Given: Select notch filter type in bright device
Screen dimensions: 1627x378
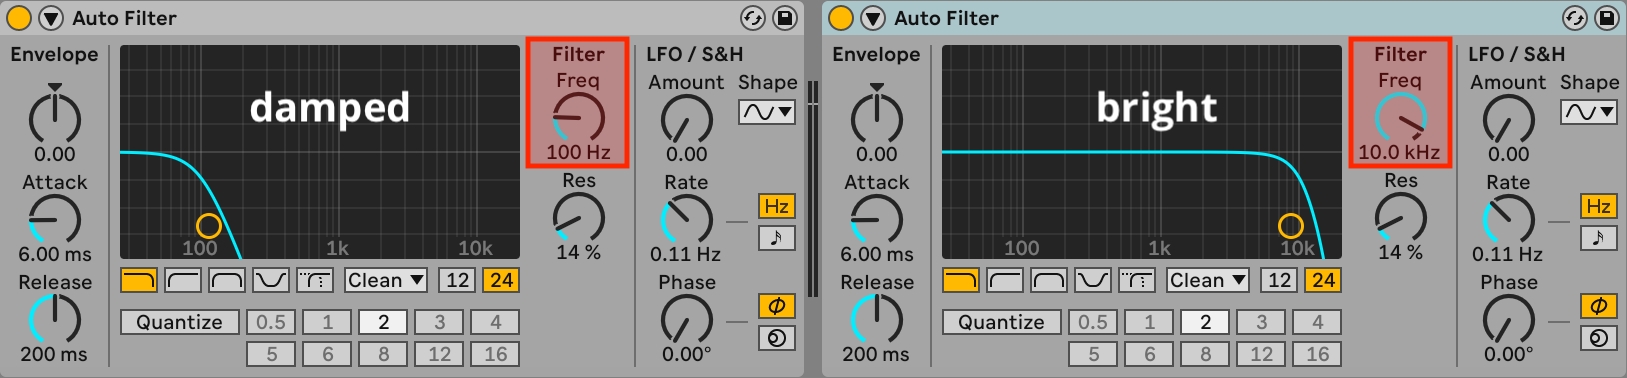Looking at the screenshot, I should pos(1093,281).
